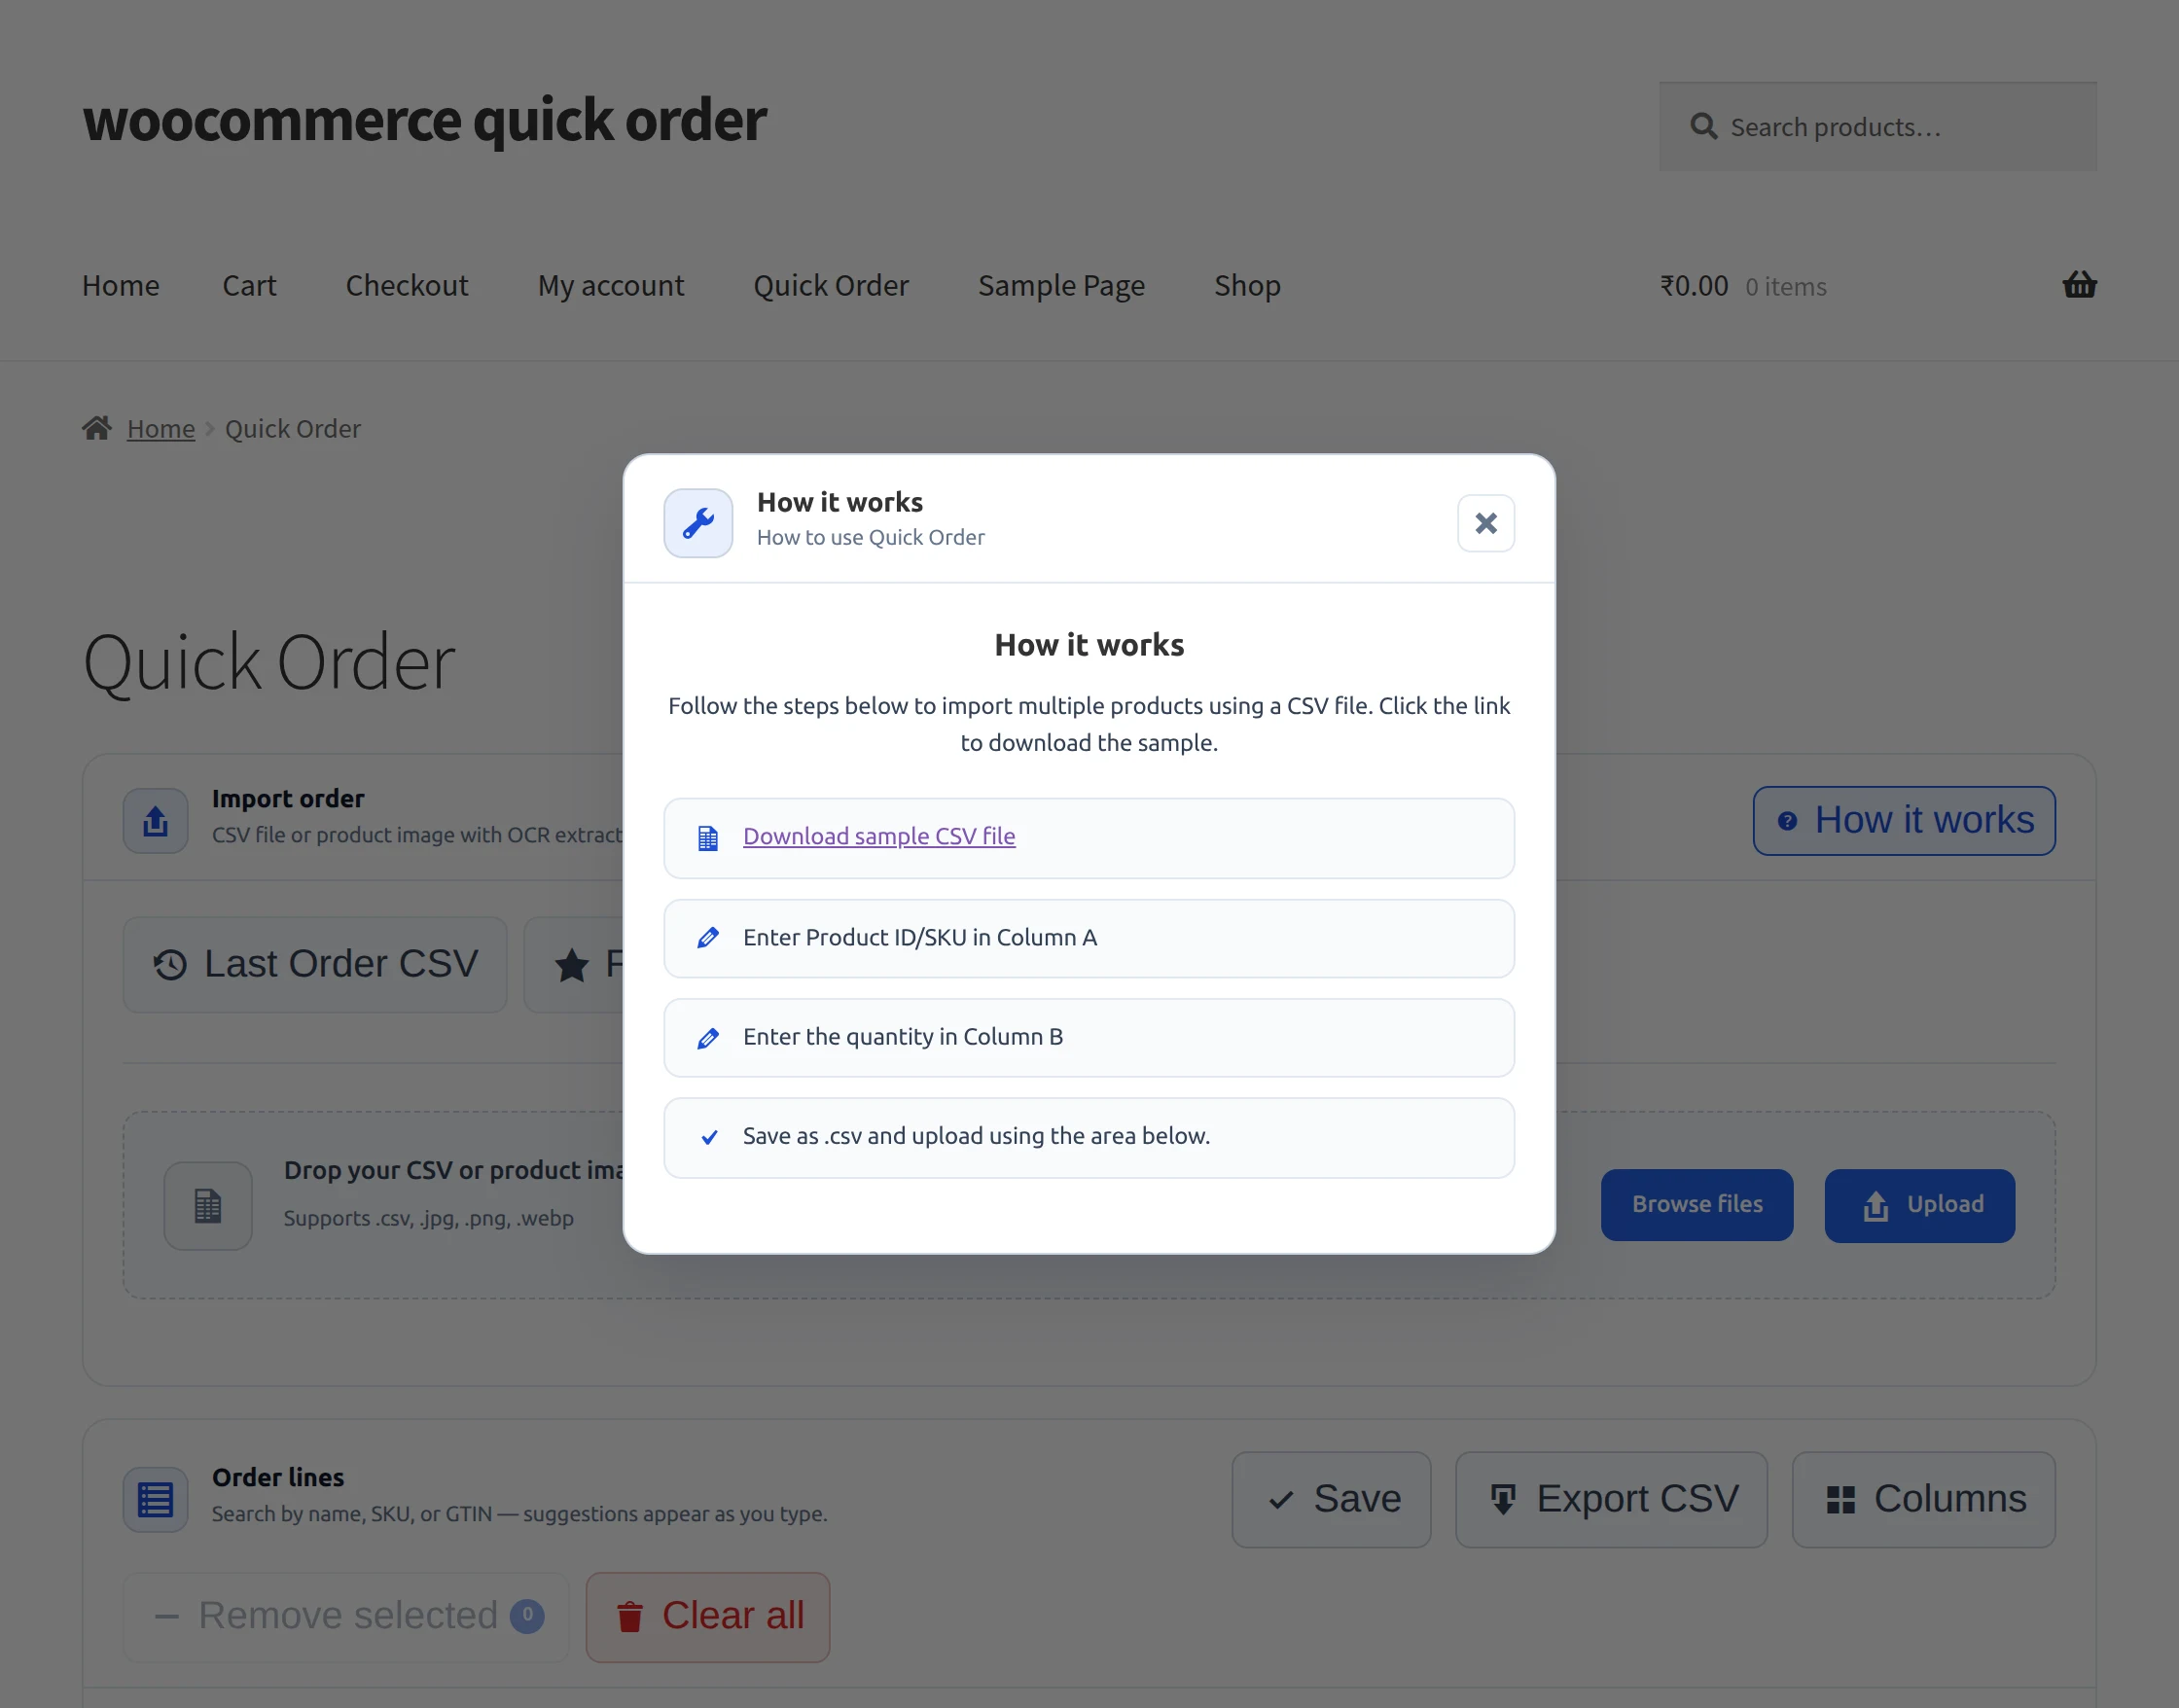The image size is (2179, 1708).
Task: Select the text 'Enter the quantity in Column B'
Action: (903, 1037)
